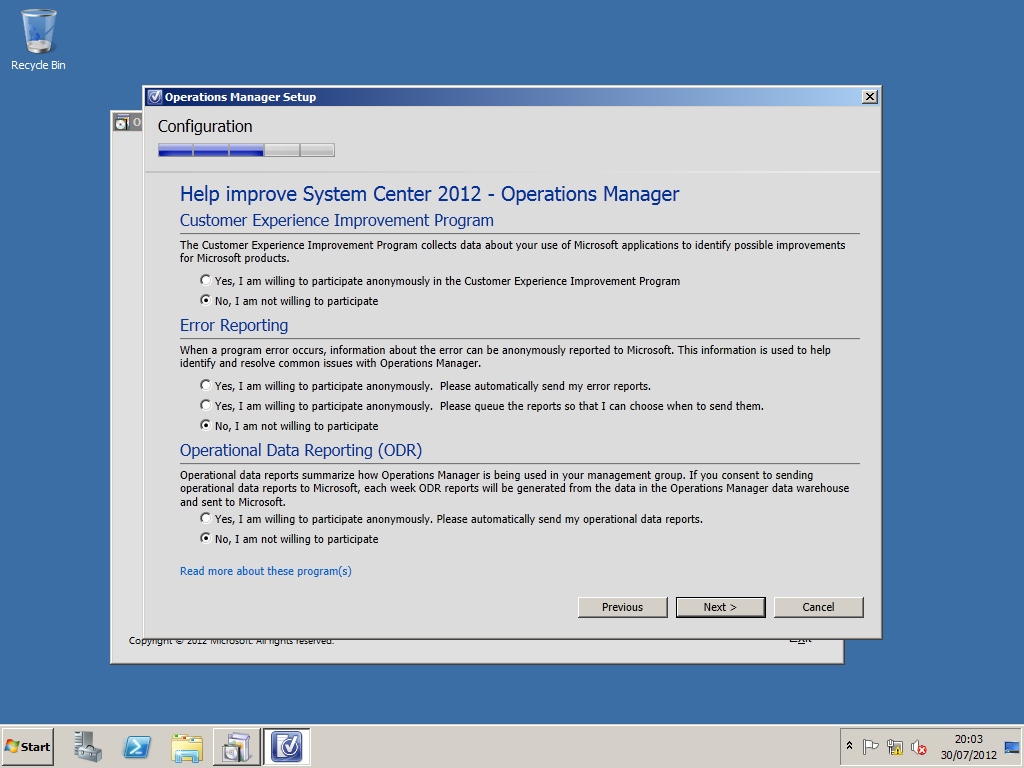Switch to the installer media taskbar item

236,746
